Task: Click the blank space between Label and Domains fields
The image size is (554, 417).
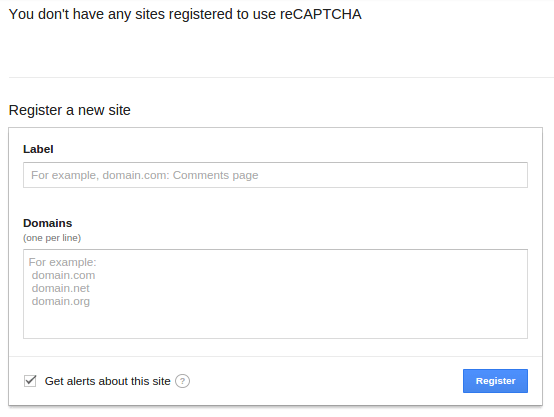Action: point(275,202)
